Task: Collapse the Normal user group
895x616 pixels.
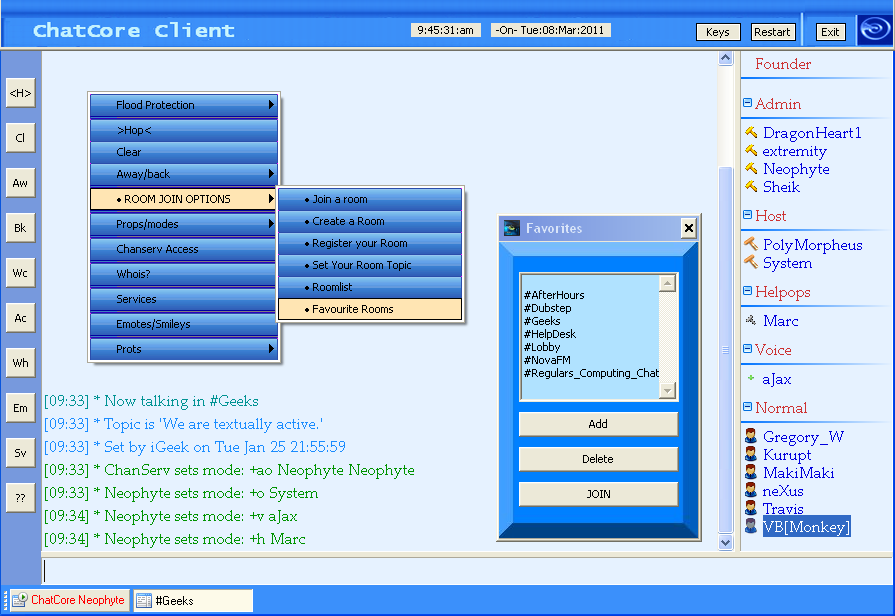Action: [747, 406]
